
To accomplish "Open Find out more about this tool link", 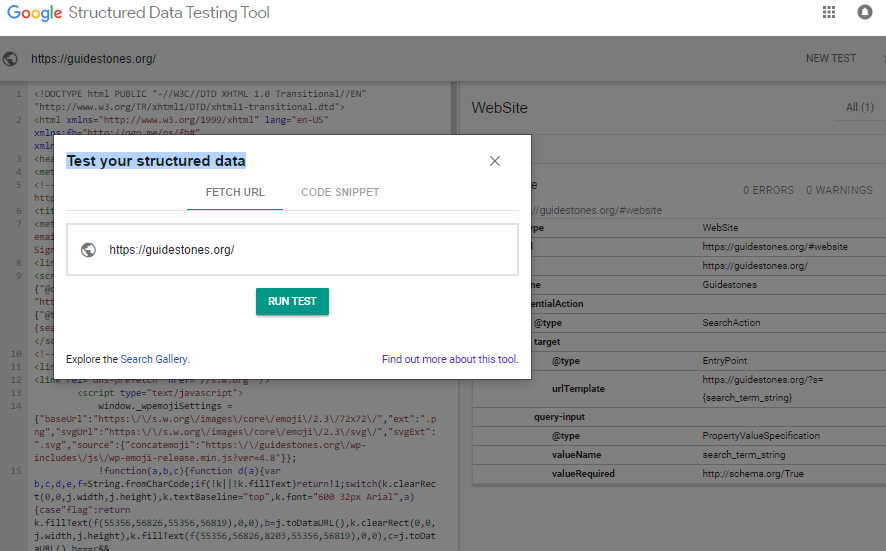I will click(x=449, y=359).
